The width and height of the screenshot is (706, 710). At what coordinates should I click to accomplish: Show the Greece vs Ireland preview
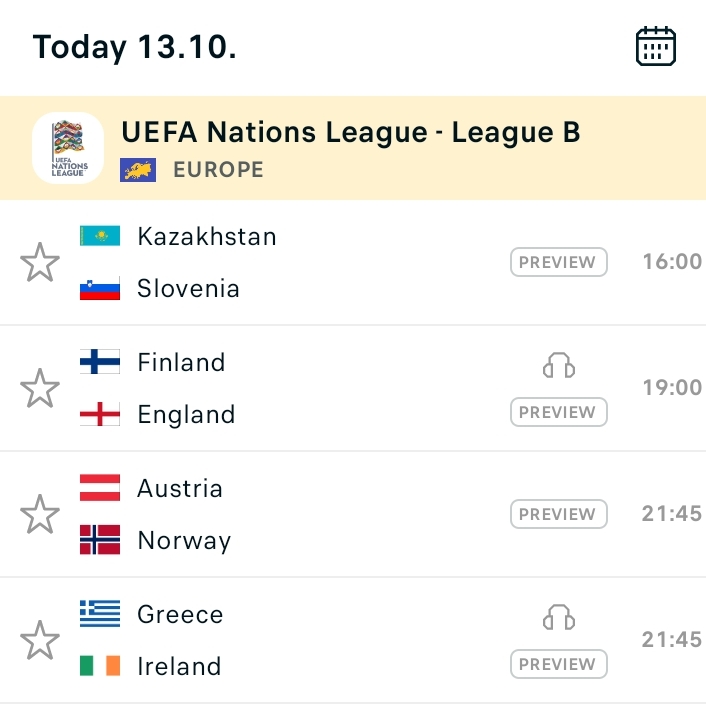(559, 664)
